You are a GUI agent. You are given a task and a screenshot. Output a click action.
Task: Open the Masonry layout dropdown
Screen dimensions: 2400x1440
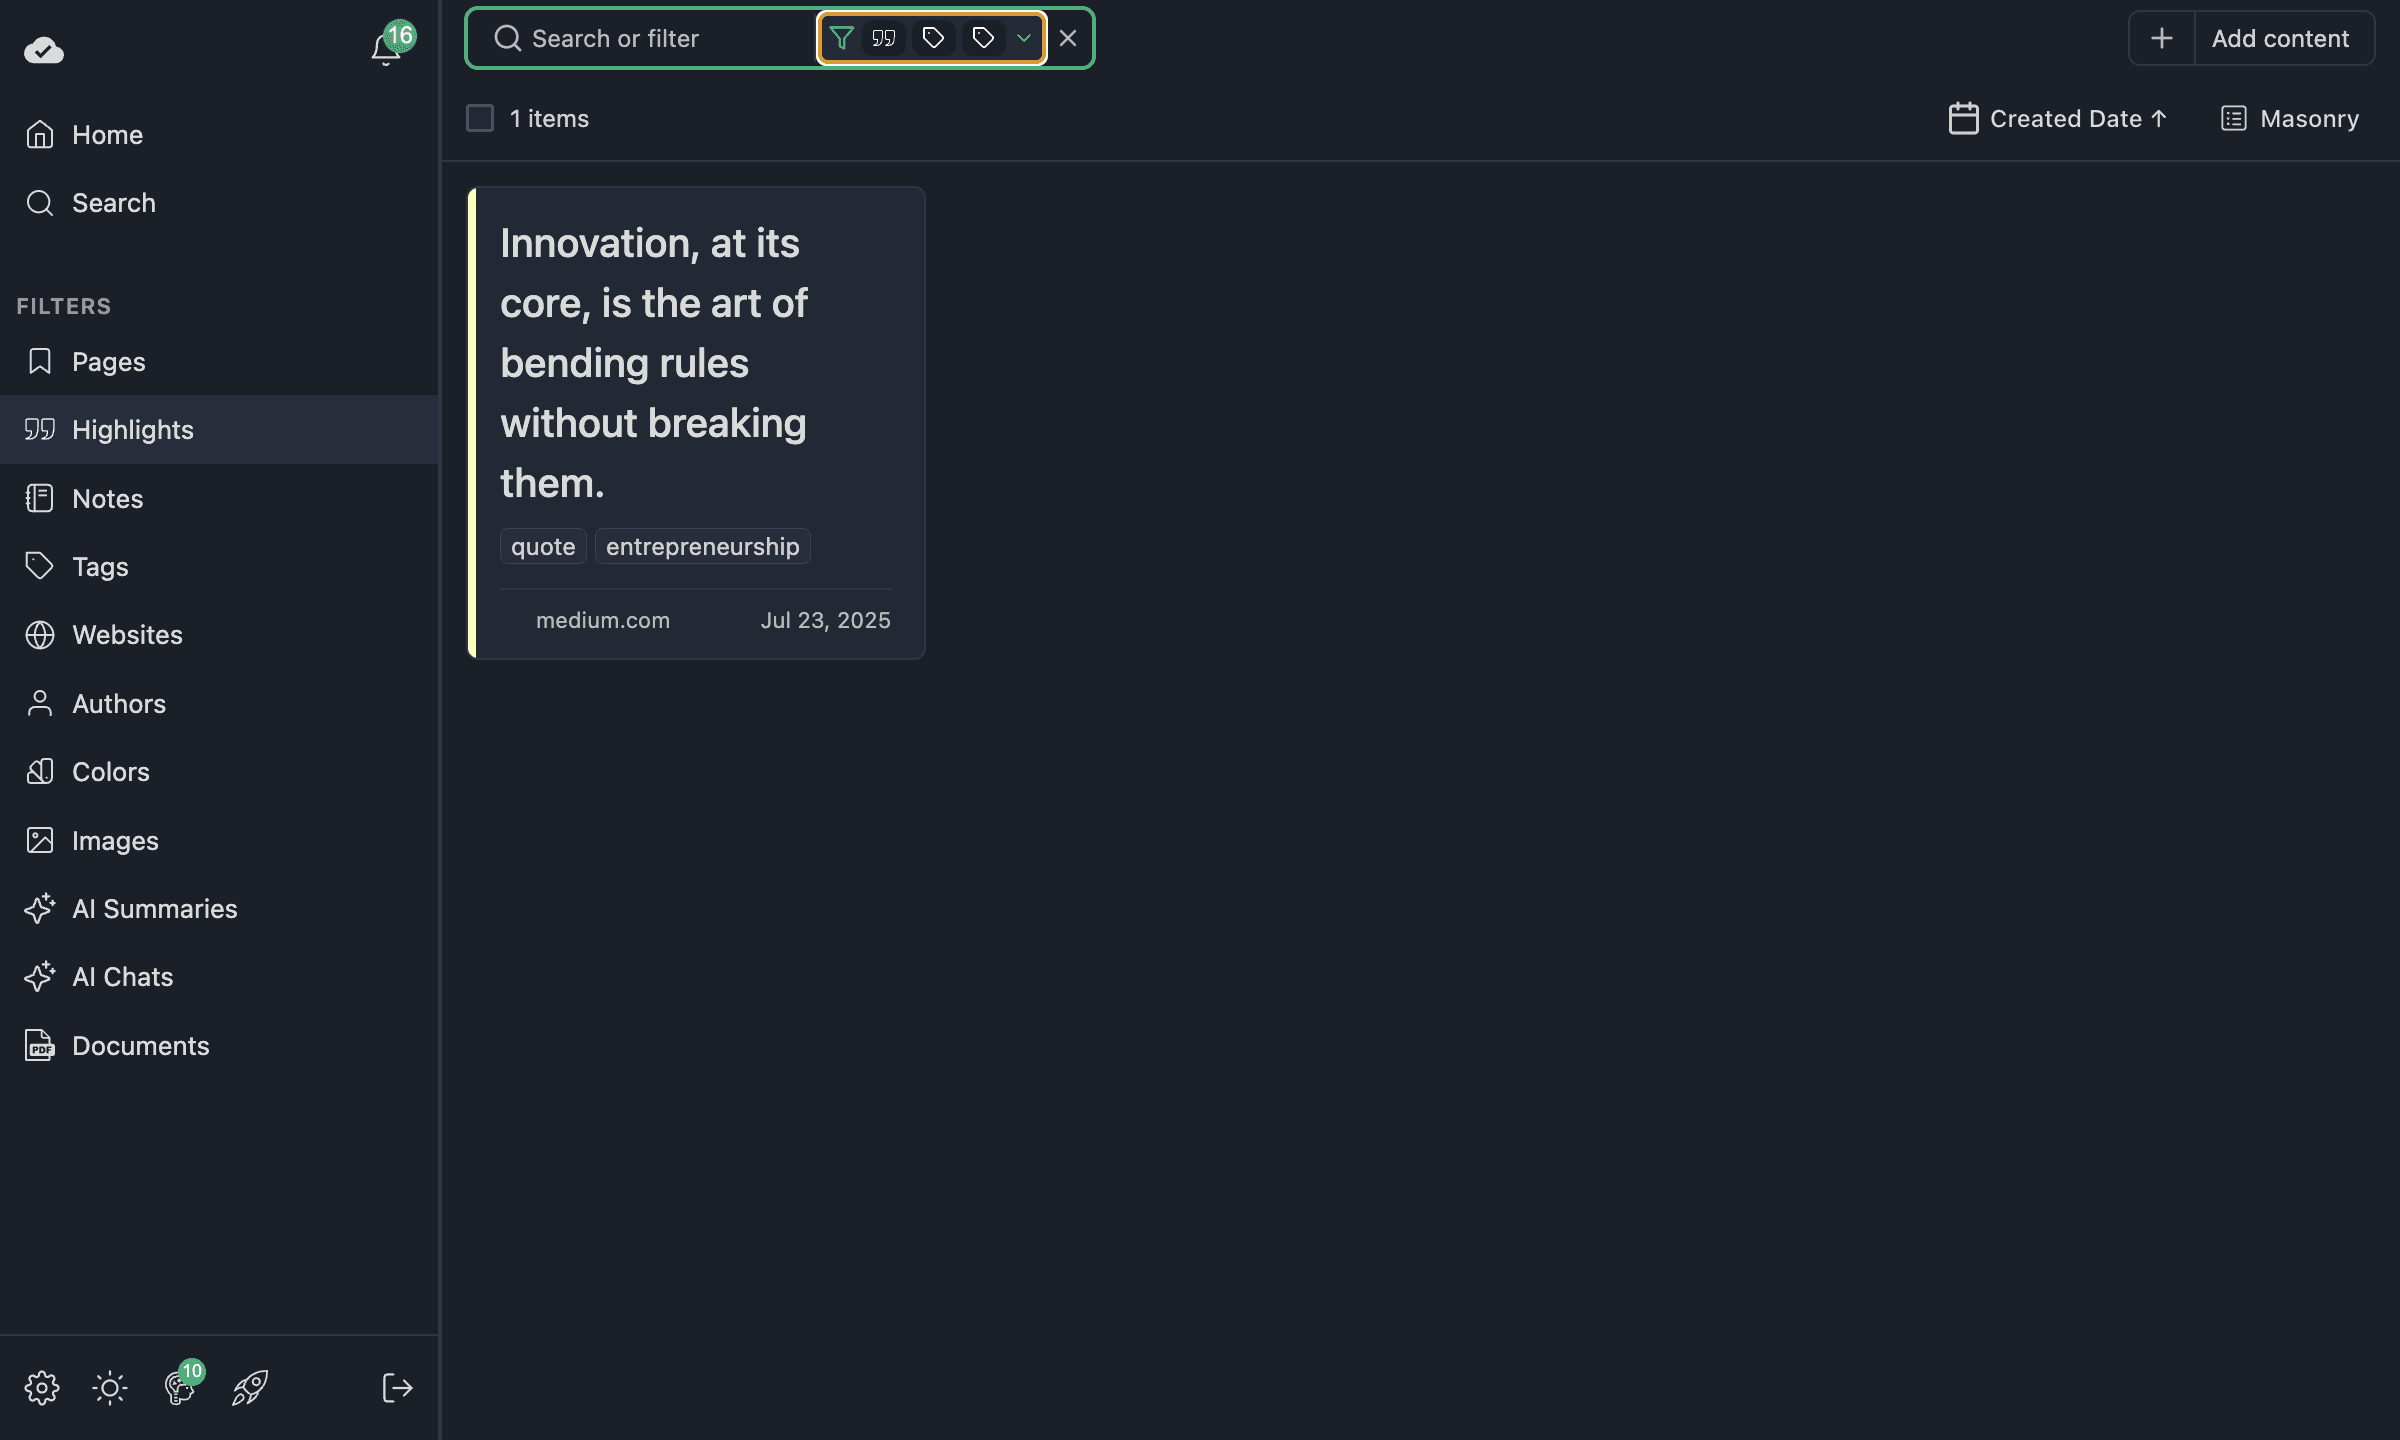(x=2289, y=118)
